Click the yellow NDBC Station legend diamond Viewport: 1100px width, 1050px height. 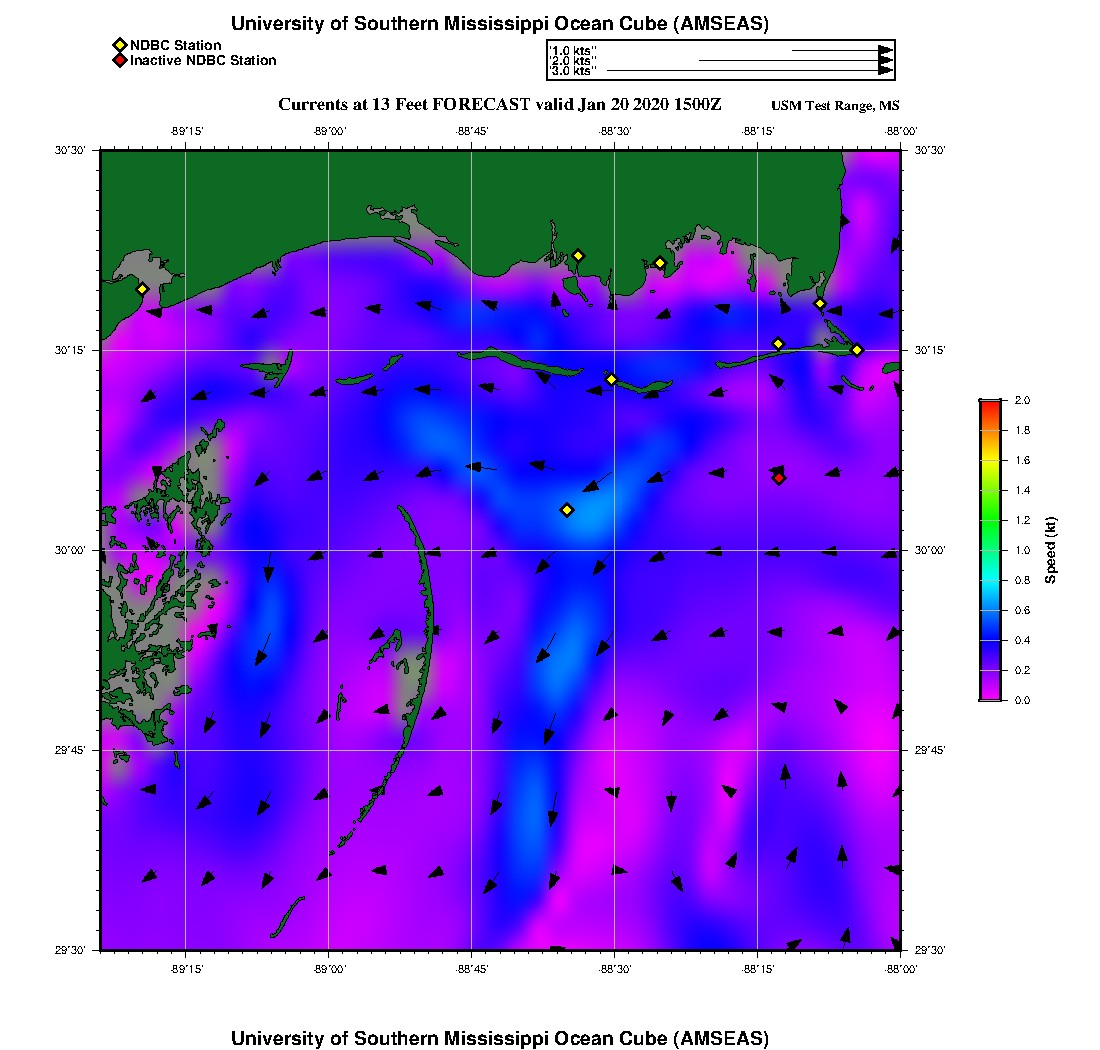pos(119,45)
